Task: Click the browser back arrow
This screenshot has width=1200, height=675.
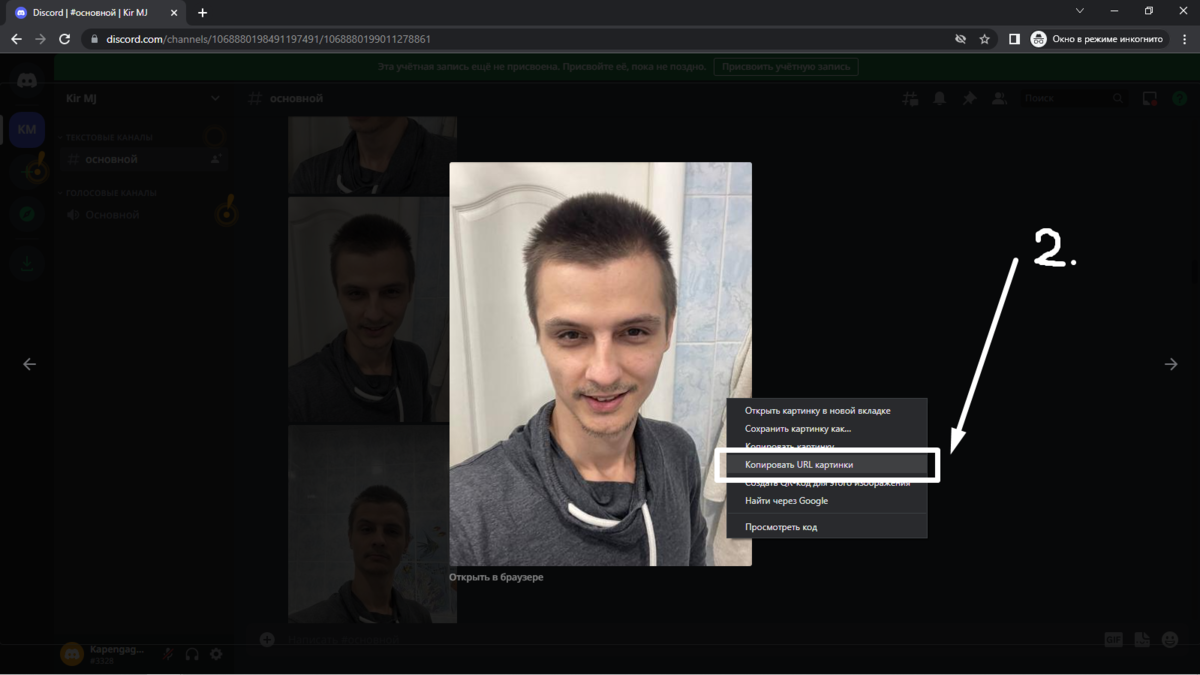Action: pos(16,39)
